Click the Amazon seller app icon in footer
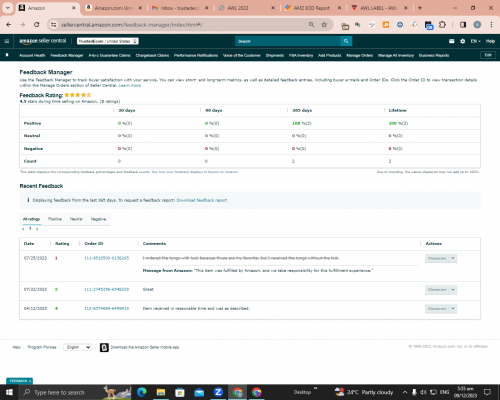500x400 pixels. (x=104, y=347)
